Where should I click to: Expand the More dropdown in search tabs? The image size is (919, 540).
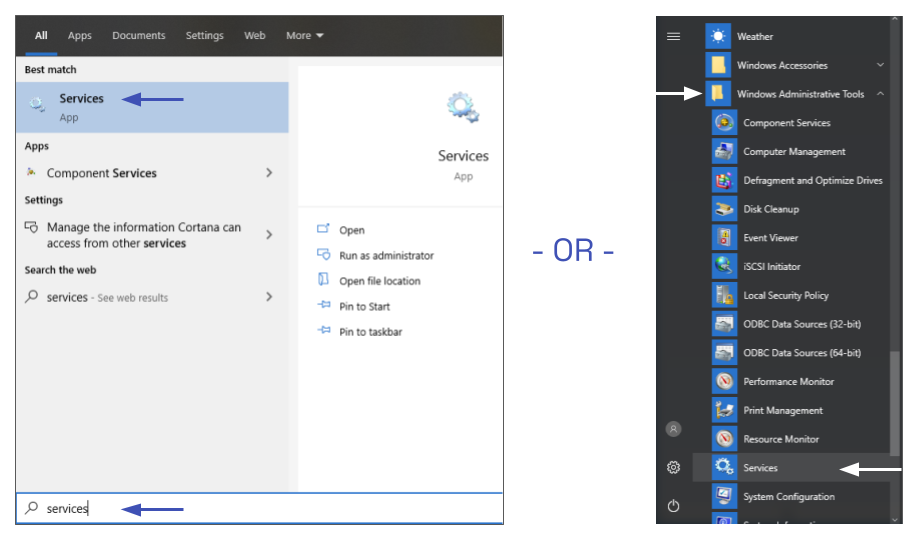pos(305,36)
